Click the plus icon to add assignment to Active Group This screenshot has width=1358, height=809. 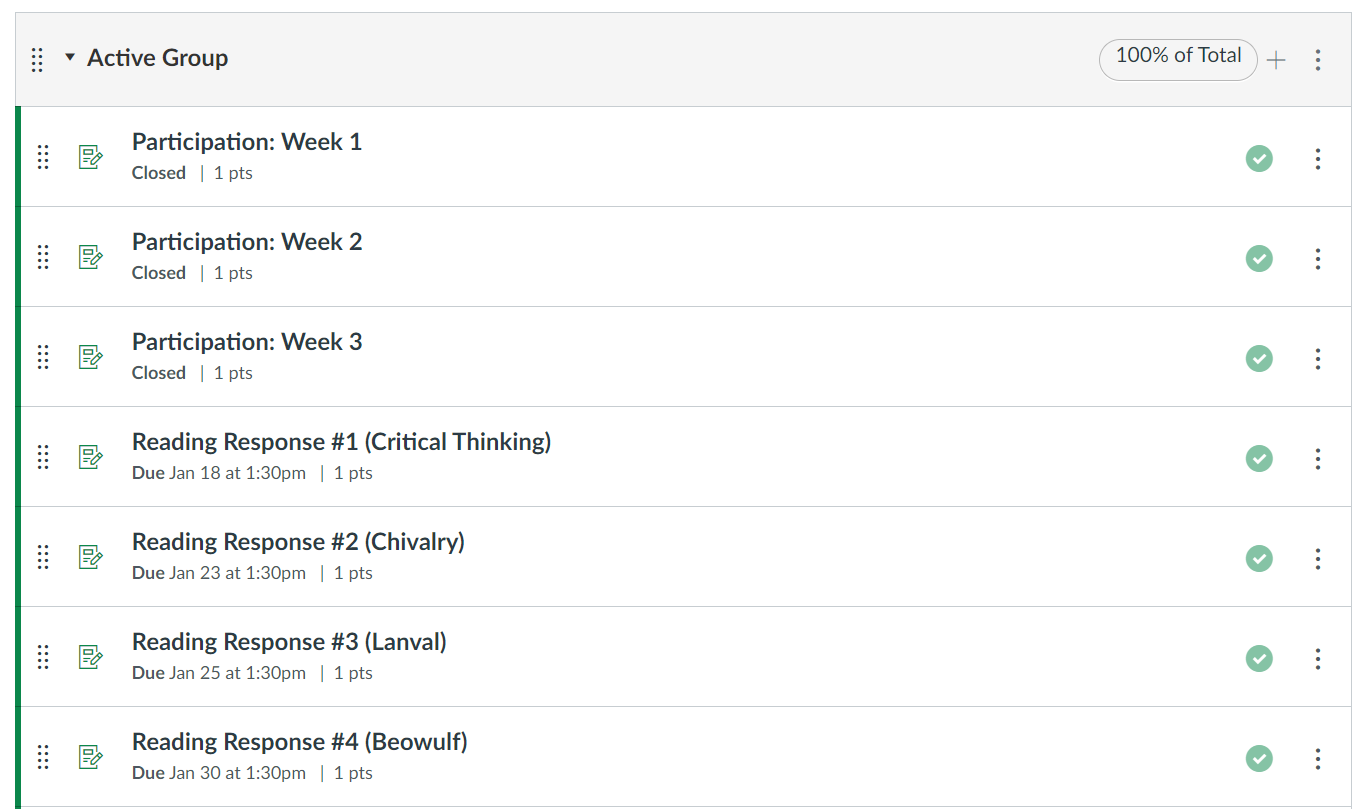[1276, 60]
